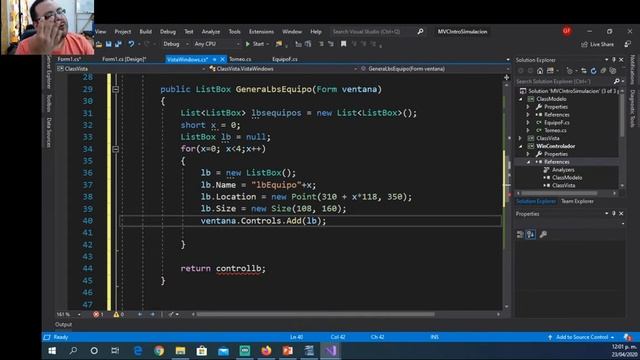Click the yellow warning count indicator
This screenshot has height=360, width=640.
(x=119, y=314)
